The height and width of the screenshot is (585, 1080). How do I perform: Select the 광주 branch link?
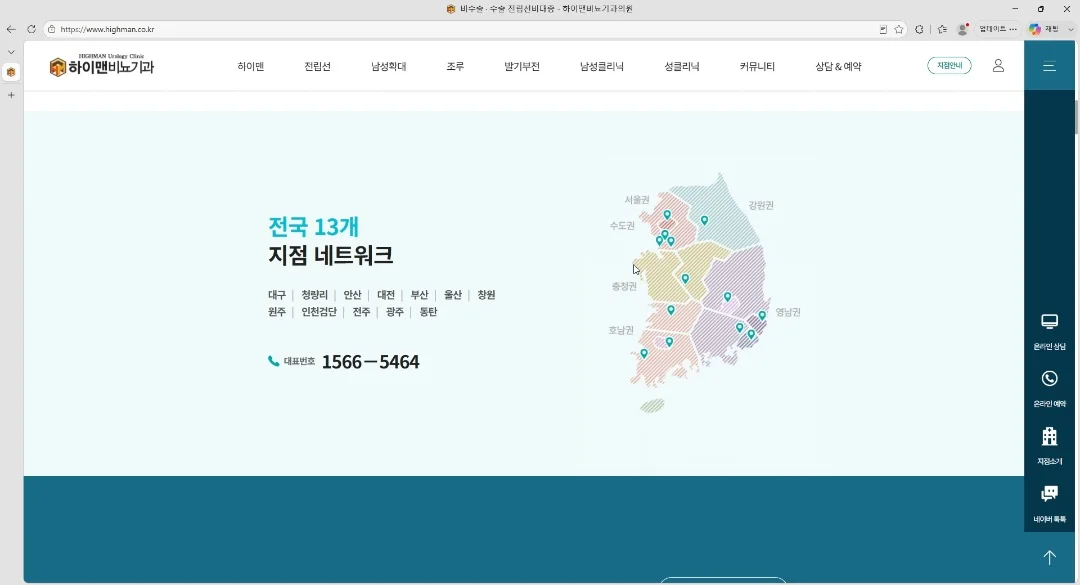point(395,312)
